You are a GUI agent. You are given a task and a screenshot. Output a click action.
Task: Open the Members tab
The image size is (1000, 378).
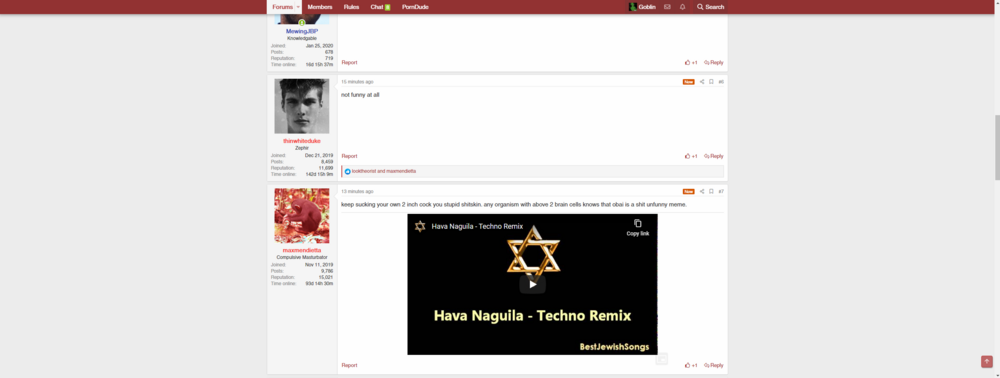click(x=320, y=7)
